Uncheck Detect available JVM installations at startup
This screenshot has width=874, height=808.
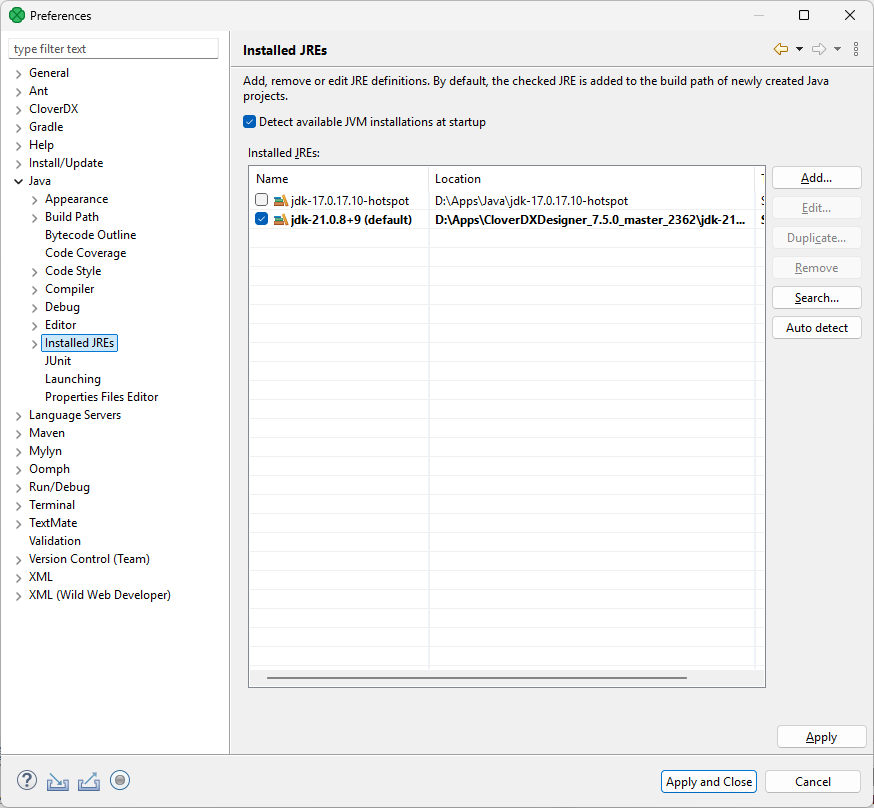250,121
